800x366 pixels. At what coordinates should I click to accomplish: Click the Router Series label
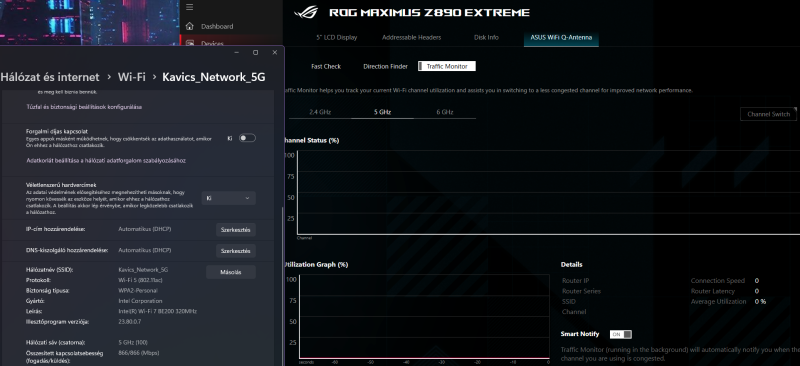[x=581, y=291]
